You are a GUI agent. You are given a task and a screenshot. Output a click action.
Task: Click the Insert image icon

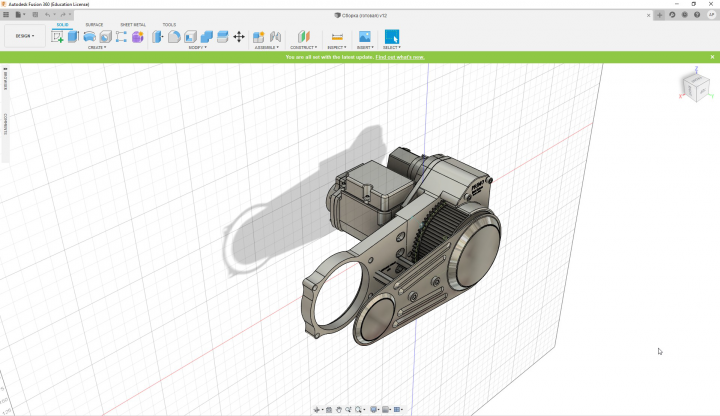pos(365,37)
